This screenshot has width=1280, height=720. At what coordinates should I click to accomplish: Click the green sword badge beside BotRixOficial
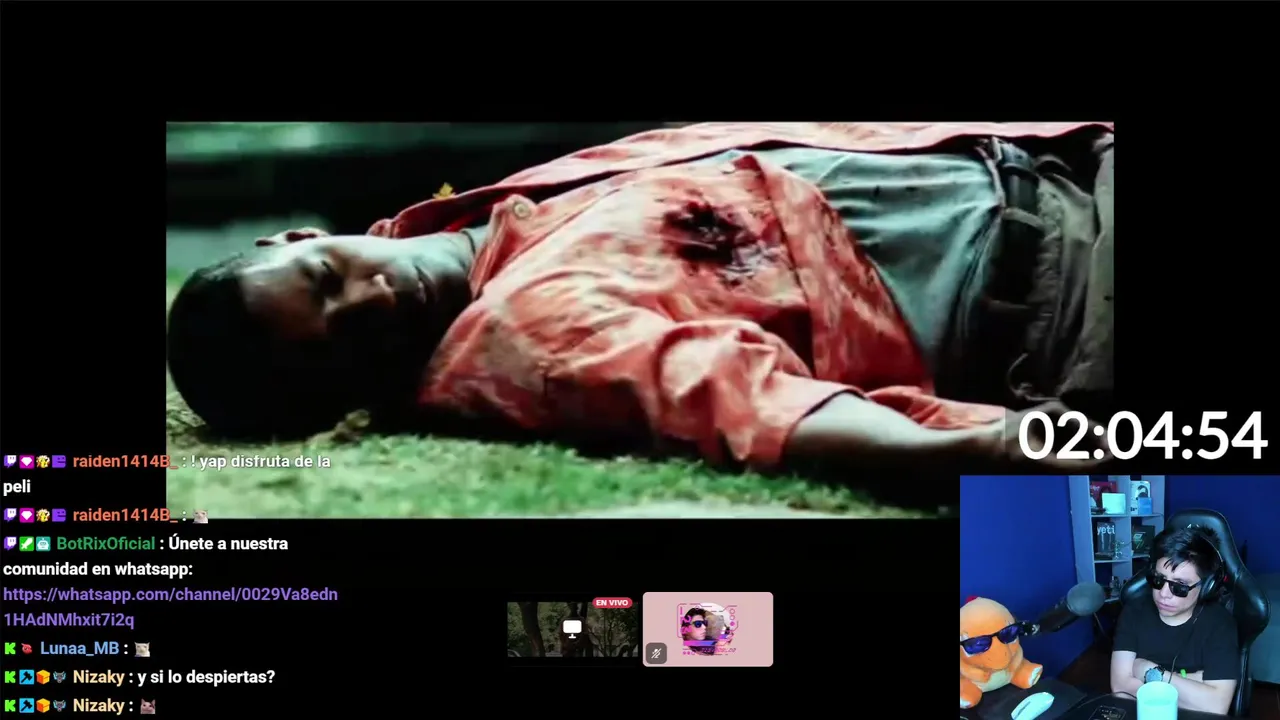point(27,544)
